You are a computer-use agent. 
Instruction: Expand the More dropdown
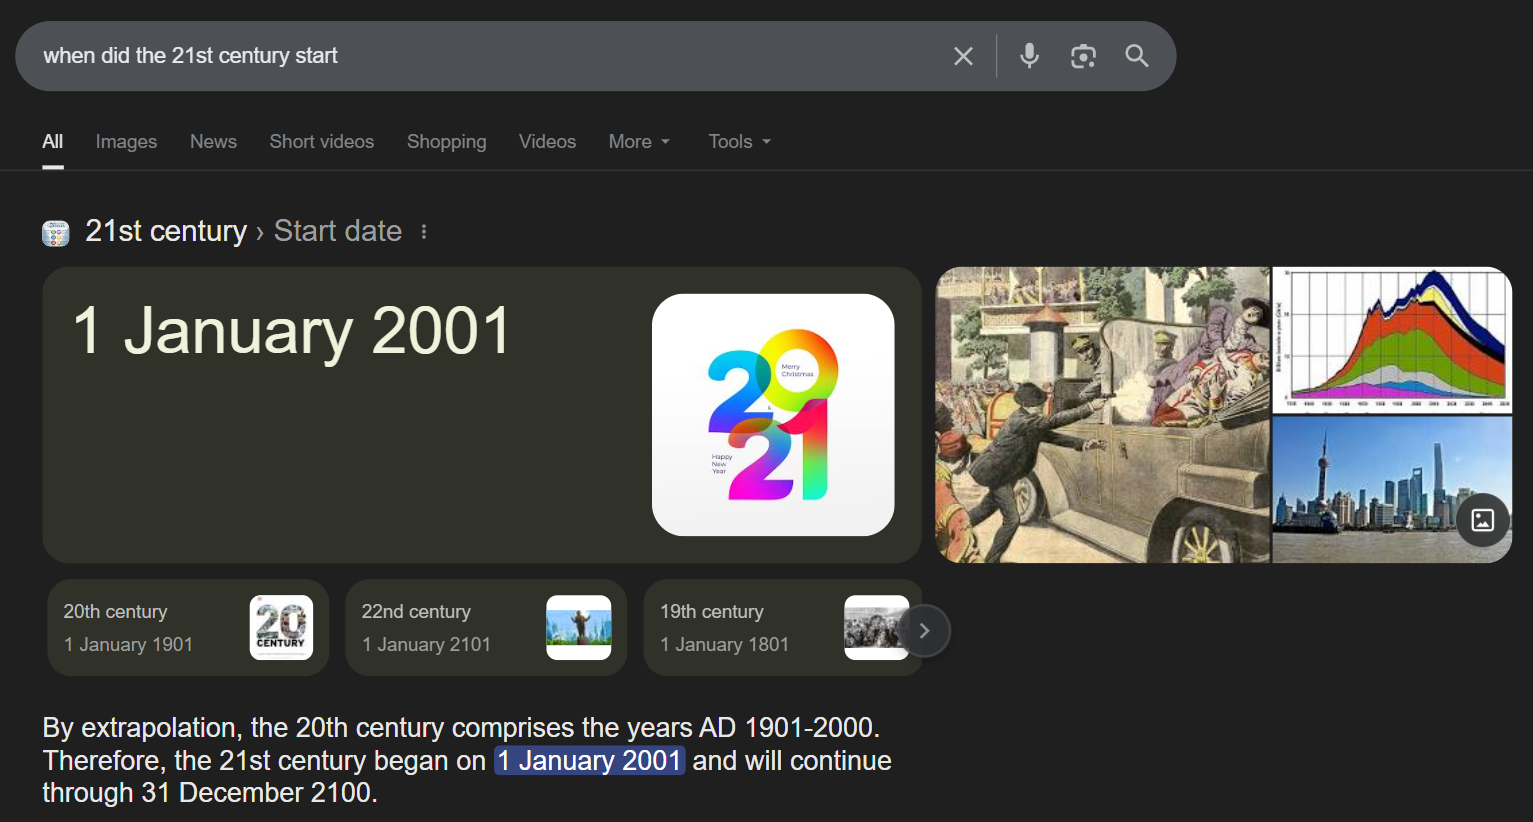[640, 142]
